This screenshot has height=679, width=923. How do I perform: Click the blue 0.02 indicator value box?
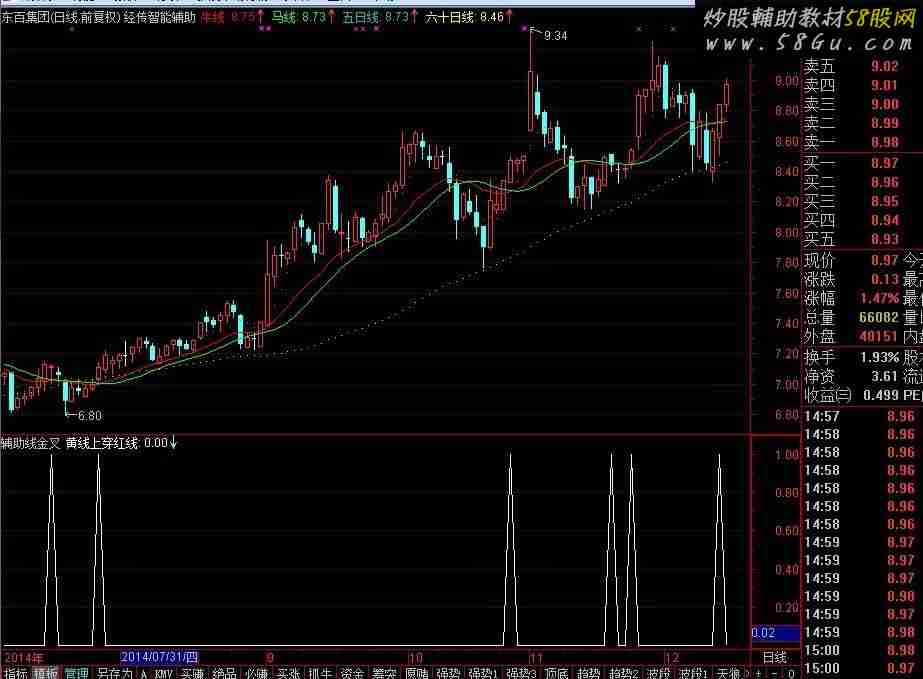(775, 633)
